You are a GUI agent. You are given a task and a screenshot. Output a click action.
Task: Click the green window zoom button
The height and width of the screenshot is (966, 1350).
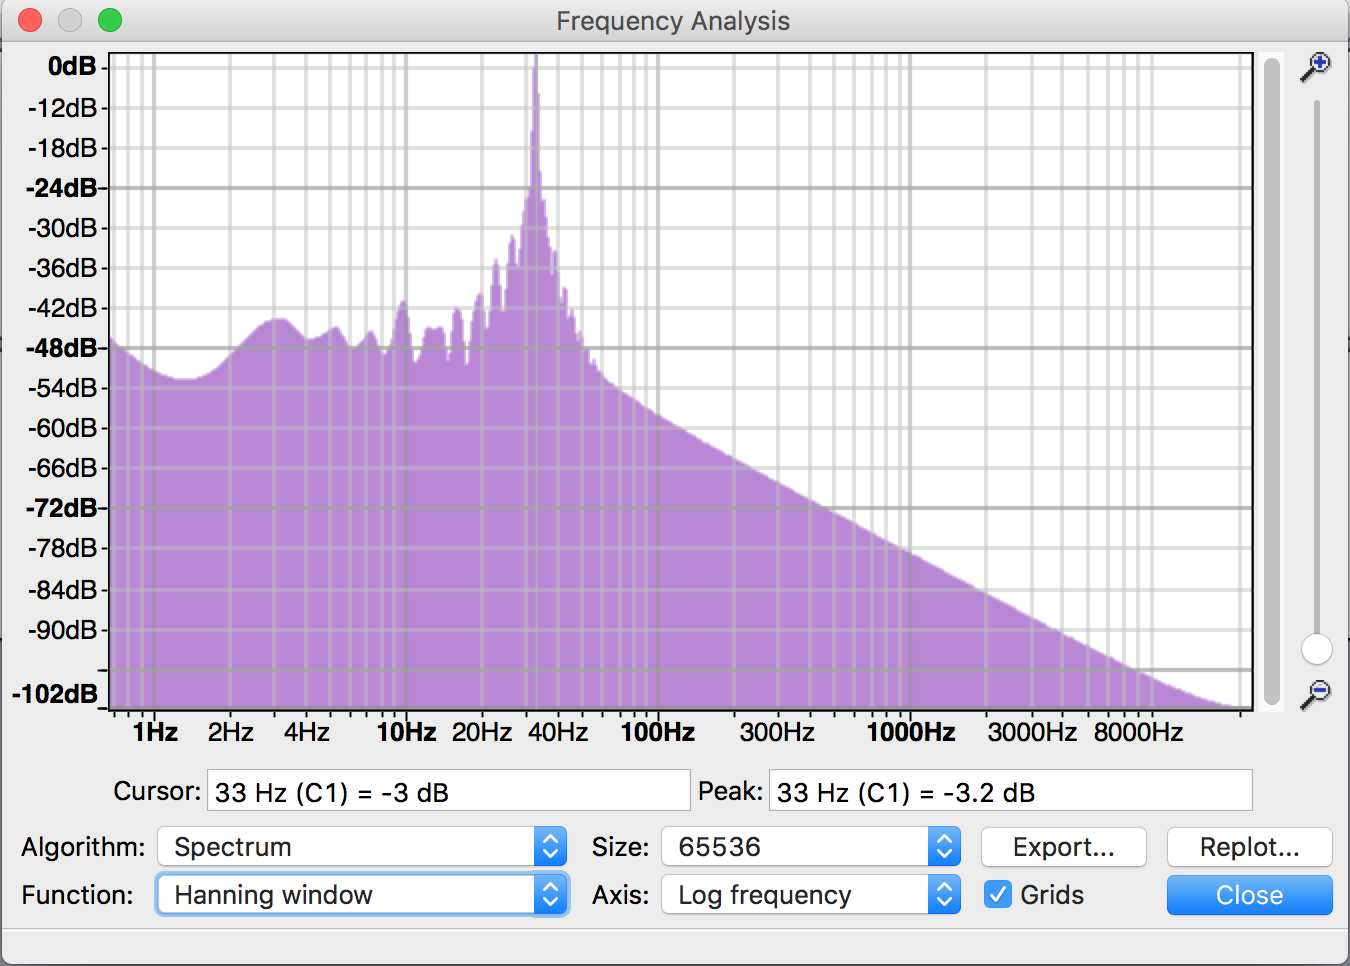(x=110, y=20)
